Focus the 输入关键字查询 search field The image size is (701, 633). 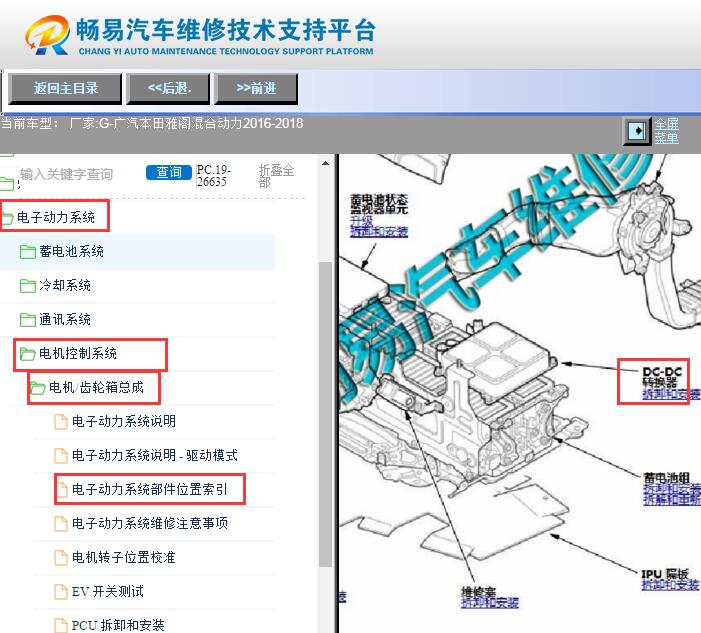pyautogui.click(x=66, y=174)
